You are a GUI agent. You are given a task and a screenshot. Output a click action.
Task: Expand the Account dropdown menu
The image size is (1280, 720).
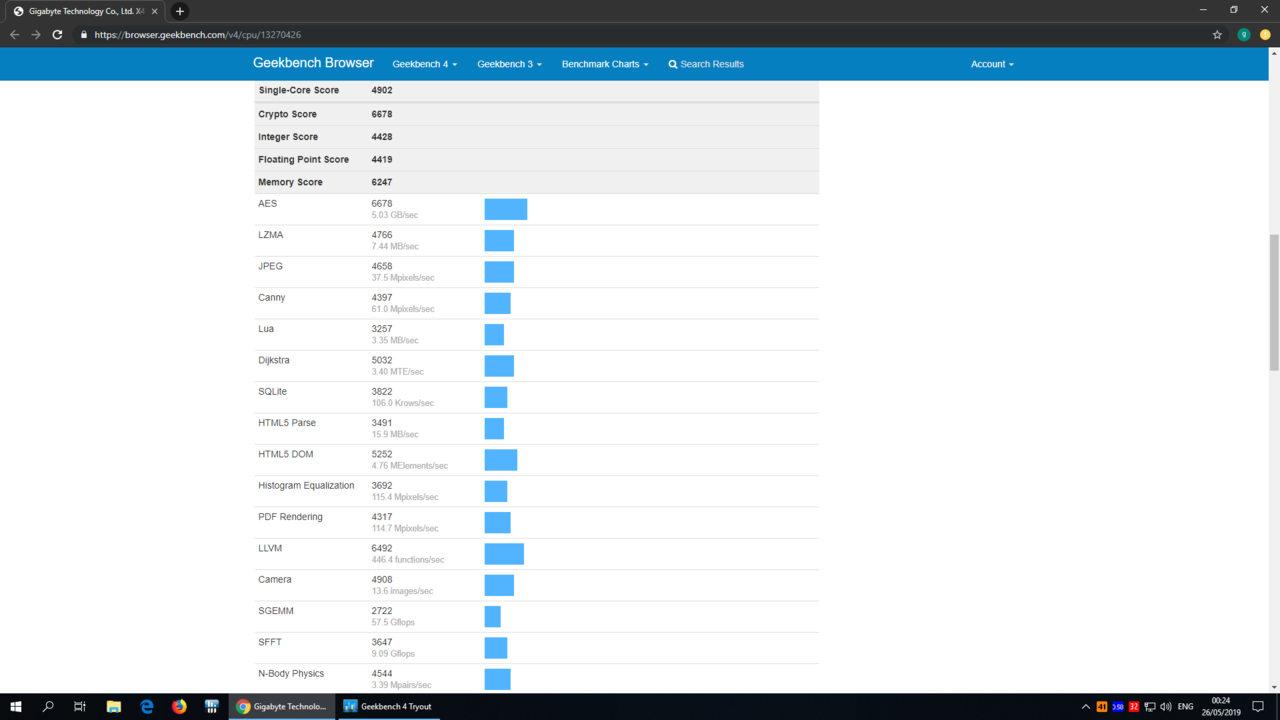point(992,64)
